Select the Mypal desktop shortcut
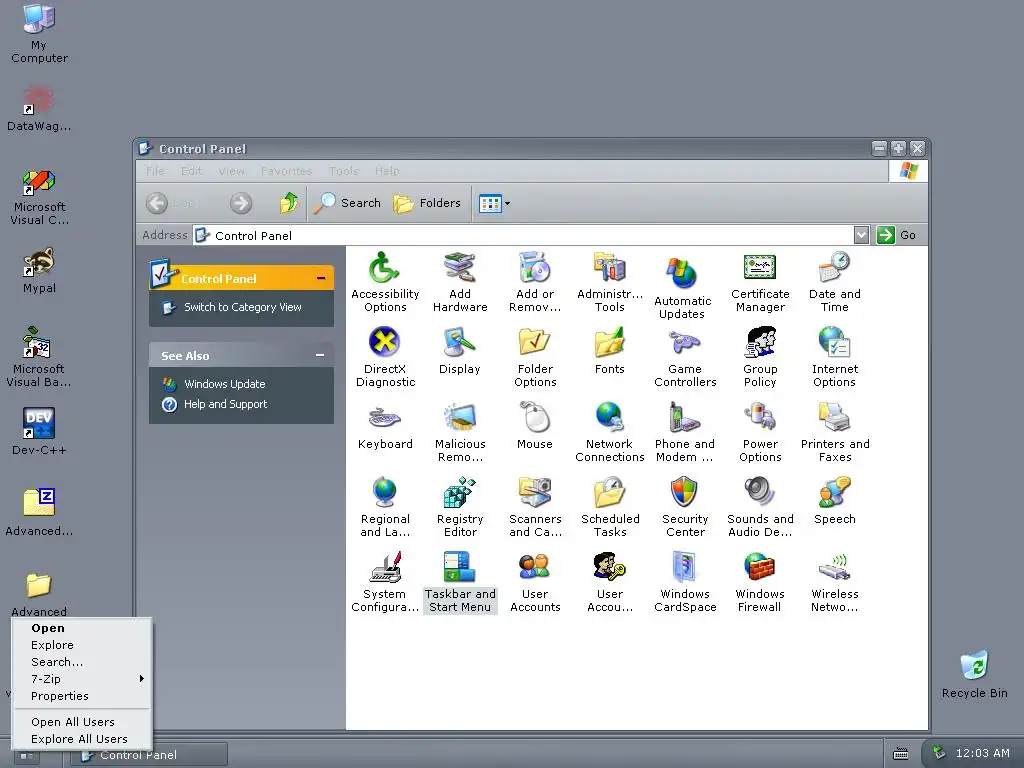 point(39,270)
